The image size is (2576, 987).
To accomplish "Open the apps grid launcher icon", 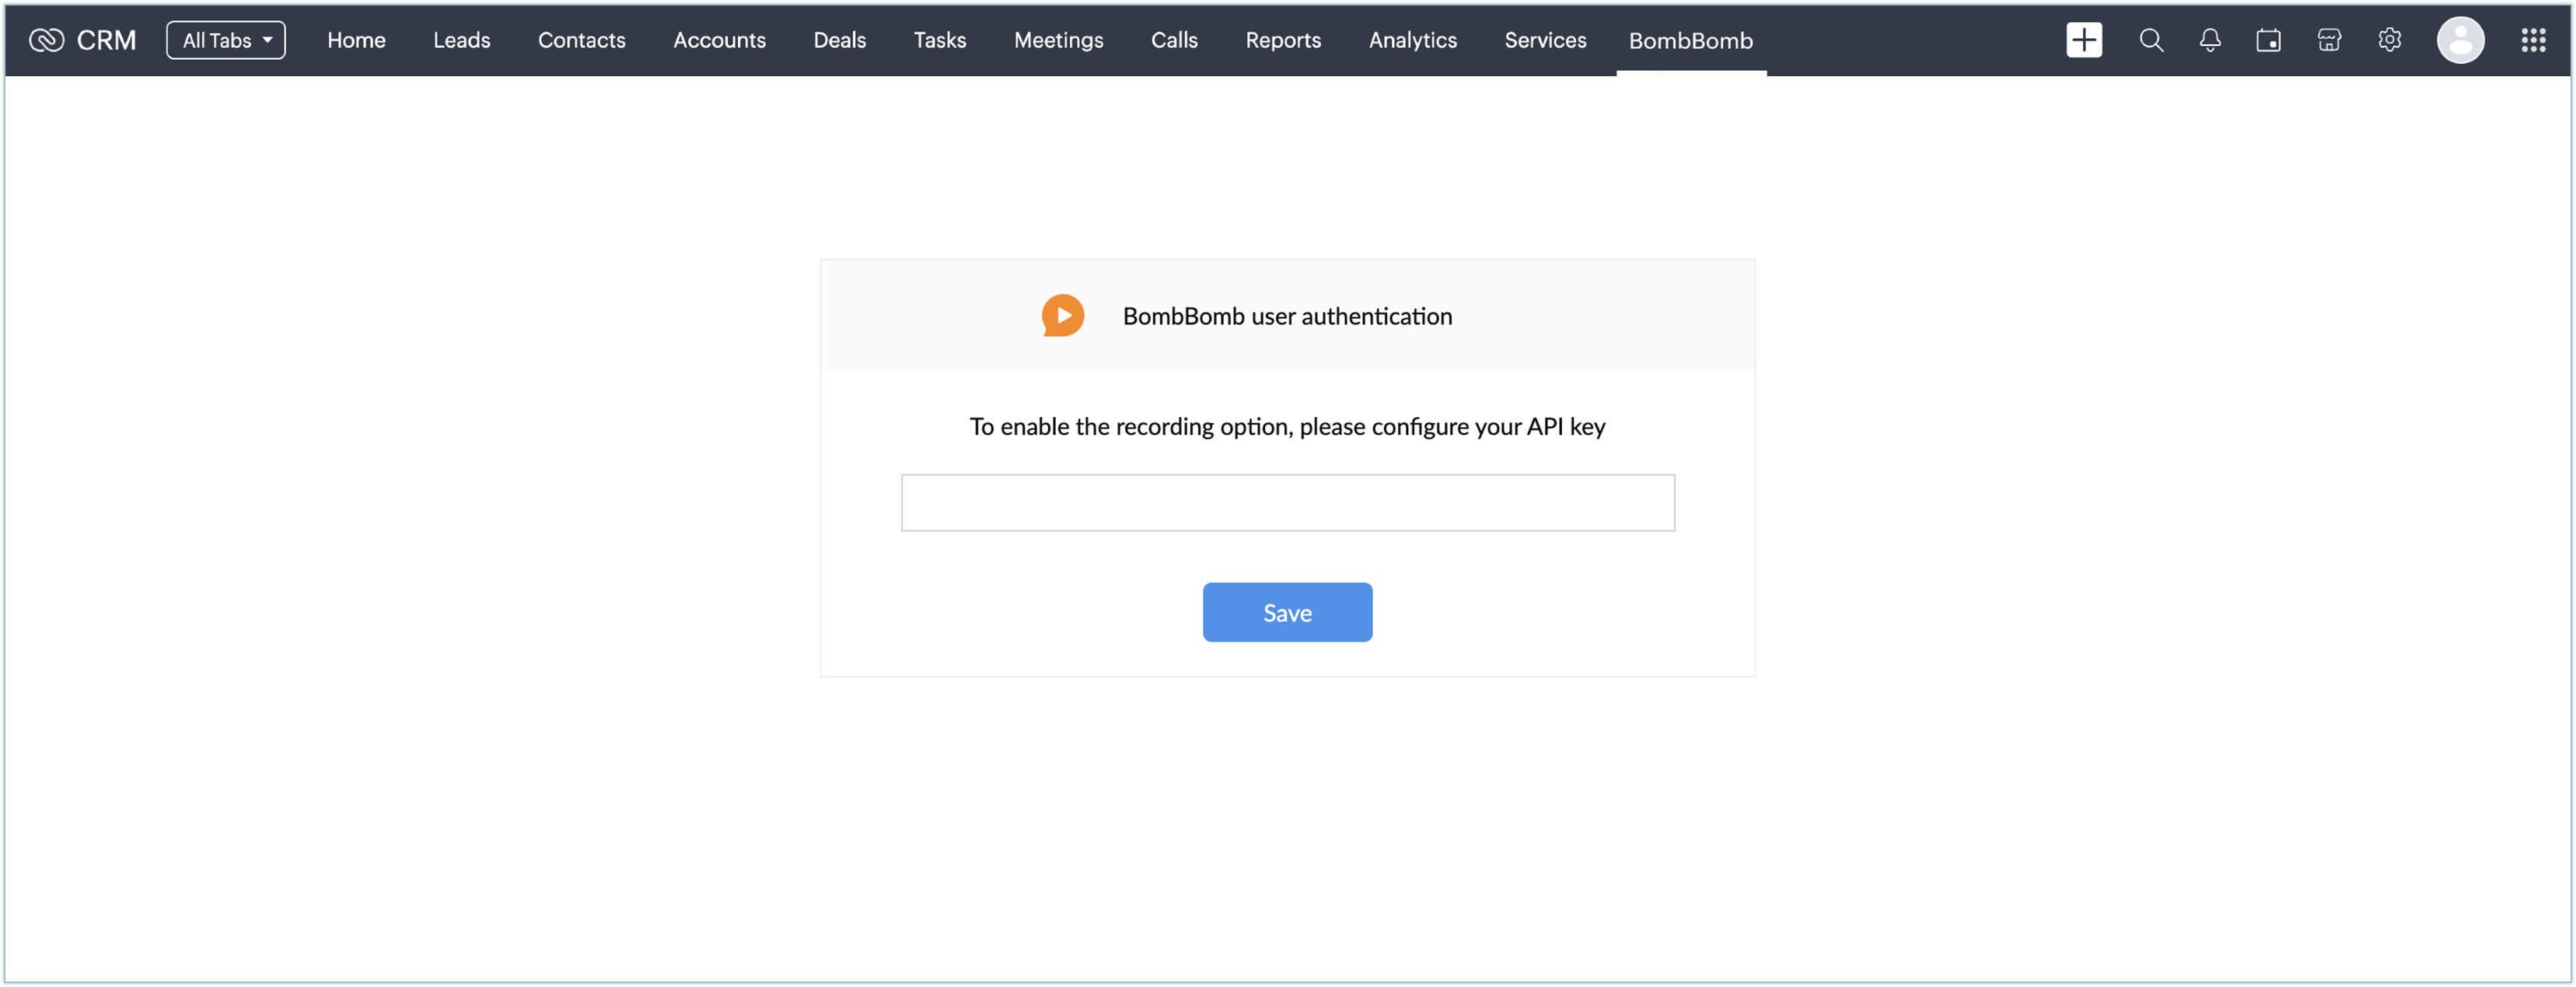I will (2533, 40).
